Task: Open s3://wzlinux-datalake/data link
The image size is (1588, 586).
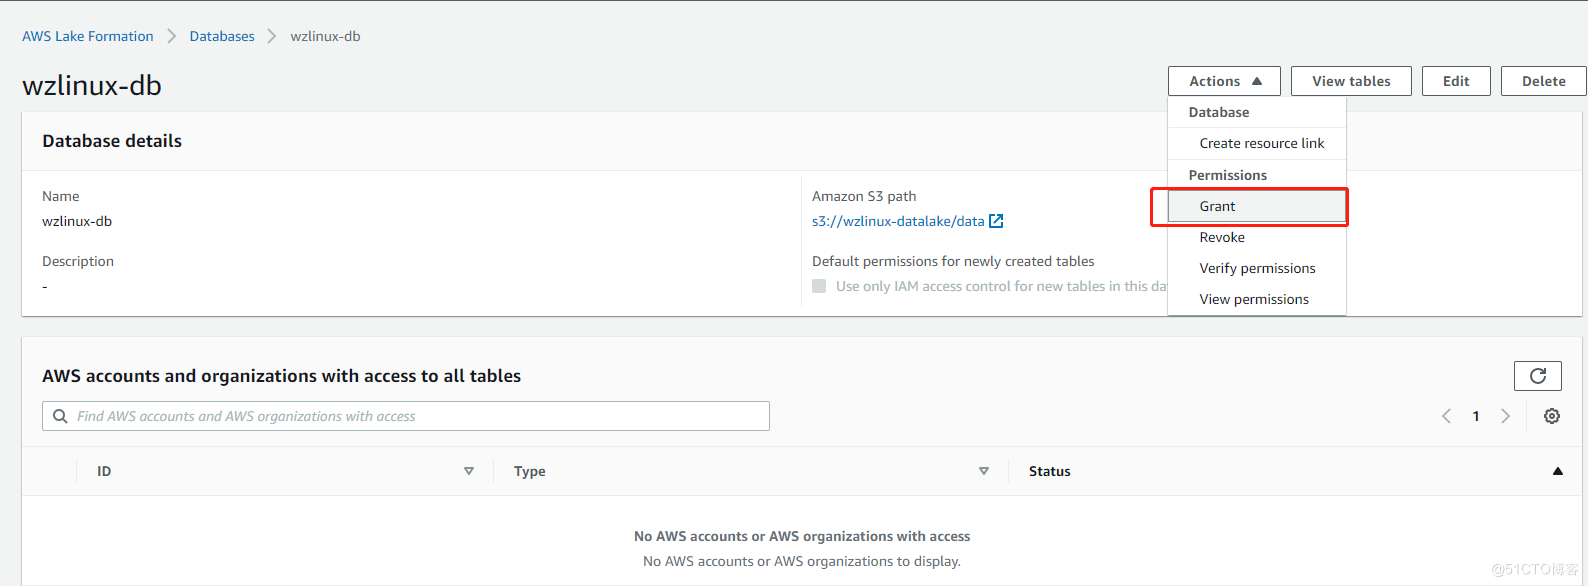Action: click(x=898, y=221)
